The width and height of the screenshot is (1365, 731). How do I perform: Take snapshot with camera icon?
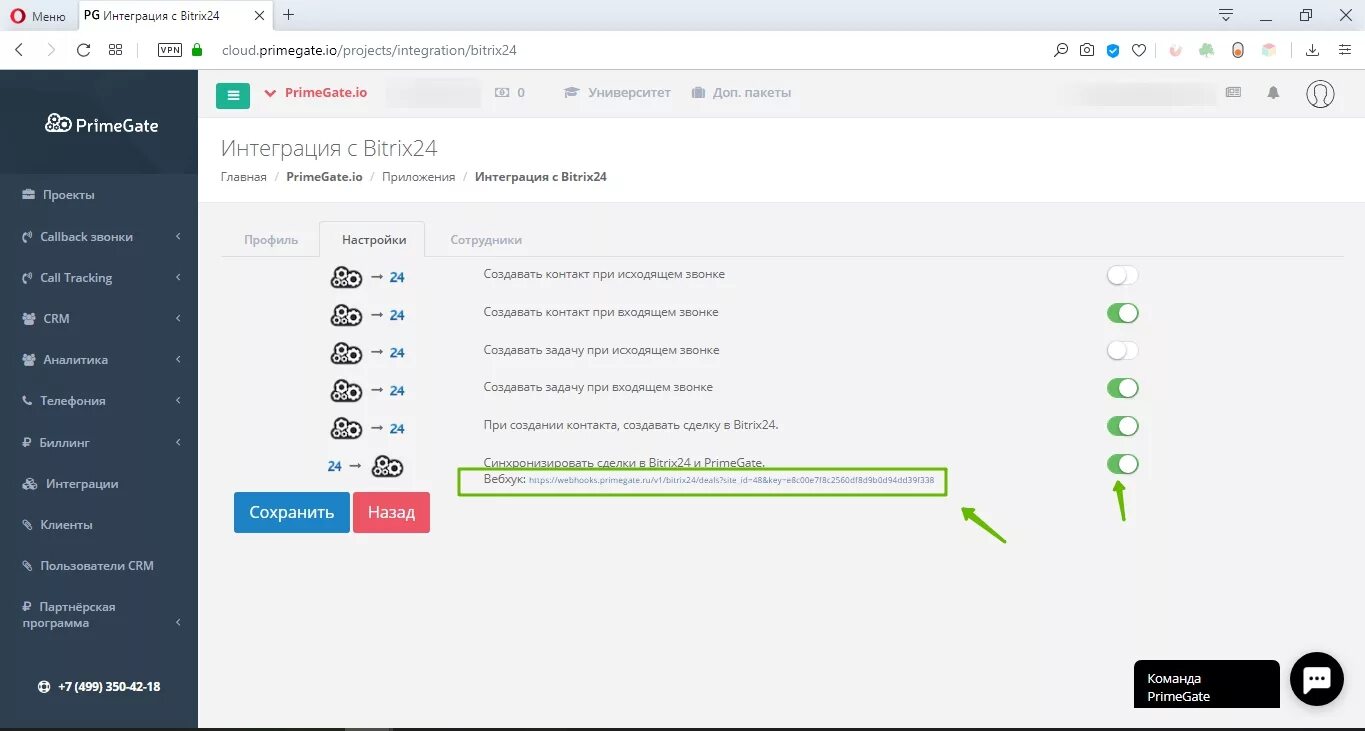1087,50
